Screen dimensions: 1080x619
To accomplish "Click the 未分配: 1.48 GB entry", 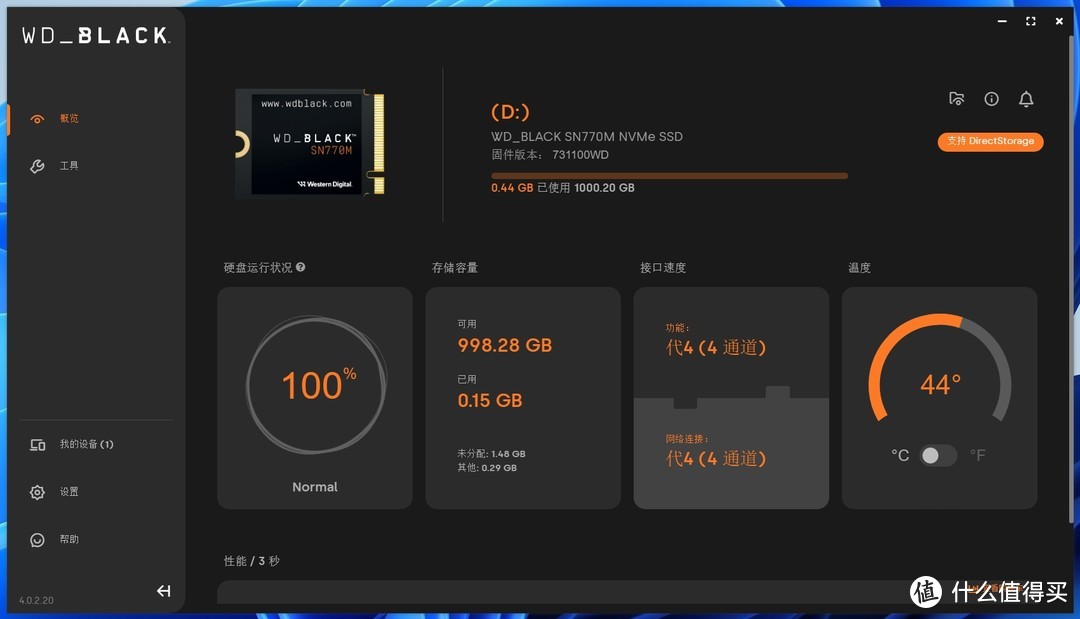I will pyautogui.click(x=491, y=454).
